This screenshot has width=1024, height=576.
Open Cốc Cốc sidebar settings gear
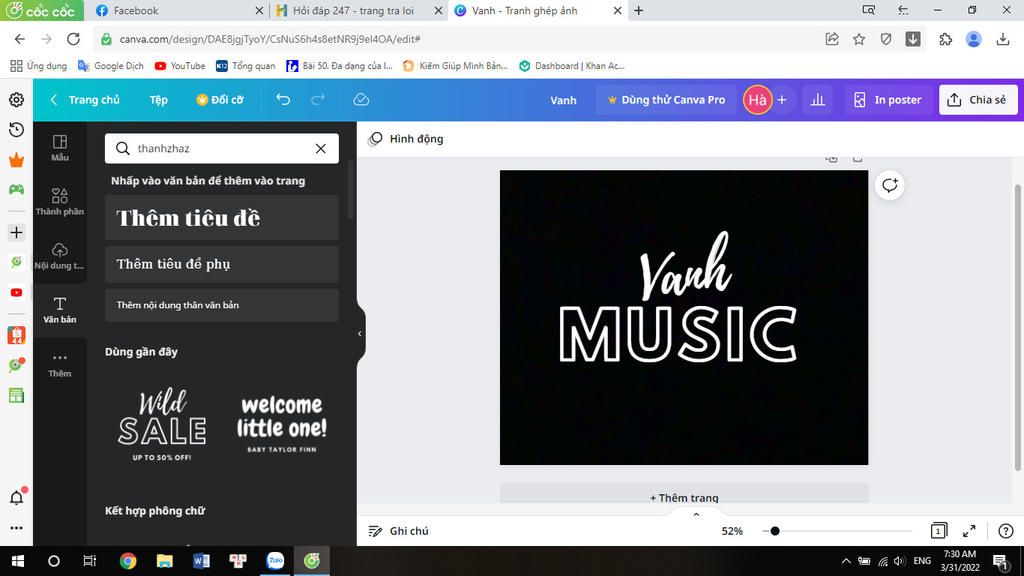click(x=16, y=99)
